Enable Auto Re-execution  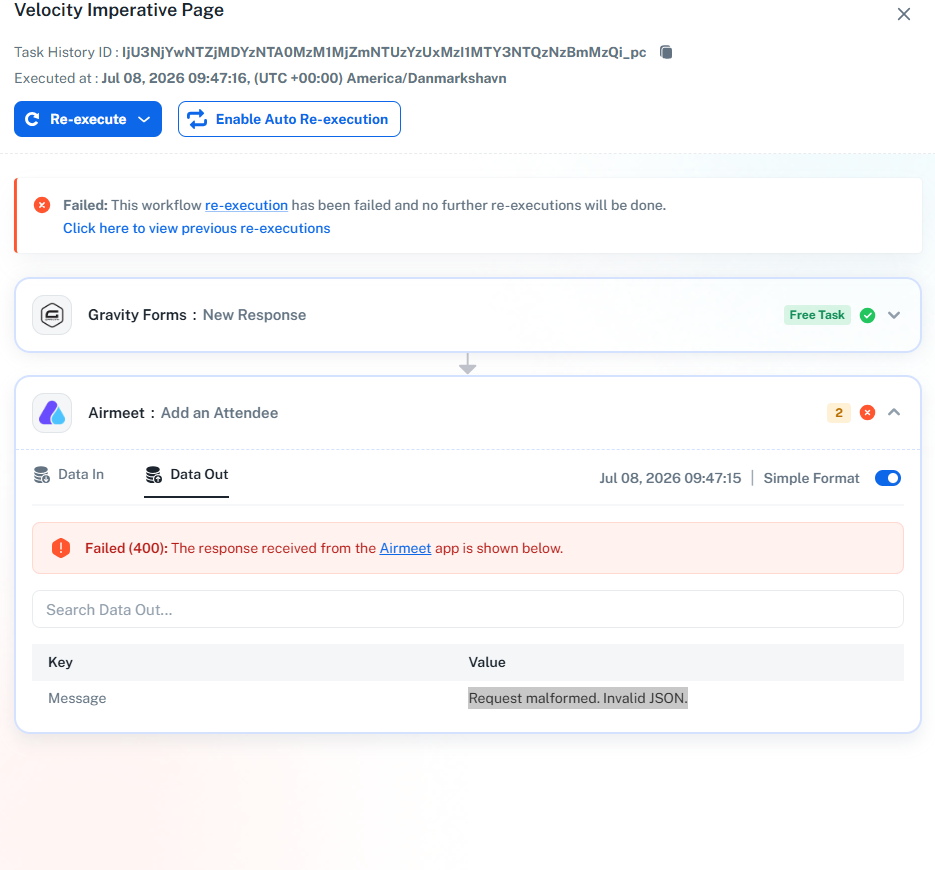tap(289, 119)
